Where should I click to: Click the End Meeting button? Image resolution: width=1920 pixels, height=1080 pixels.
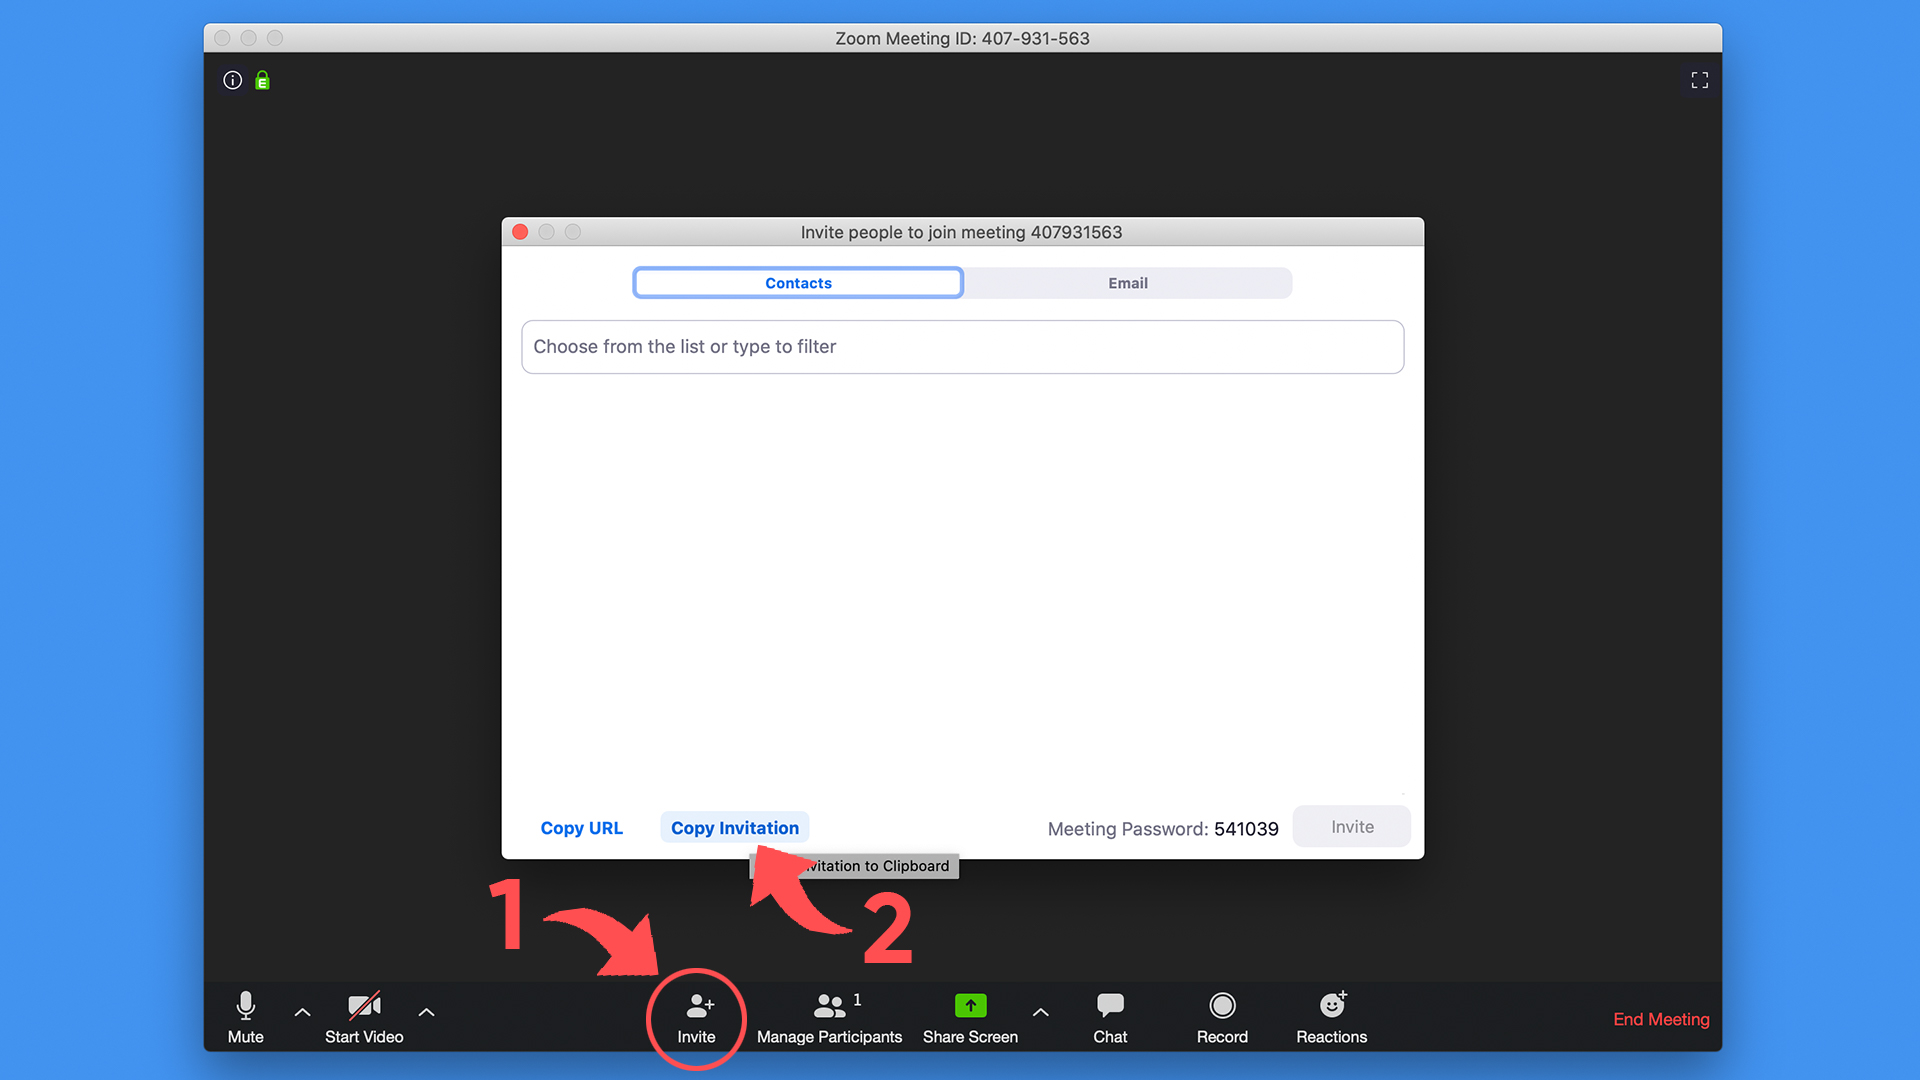coord(1660,1019)
